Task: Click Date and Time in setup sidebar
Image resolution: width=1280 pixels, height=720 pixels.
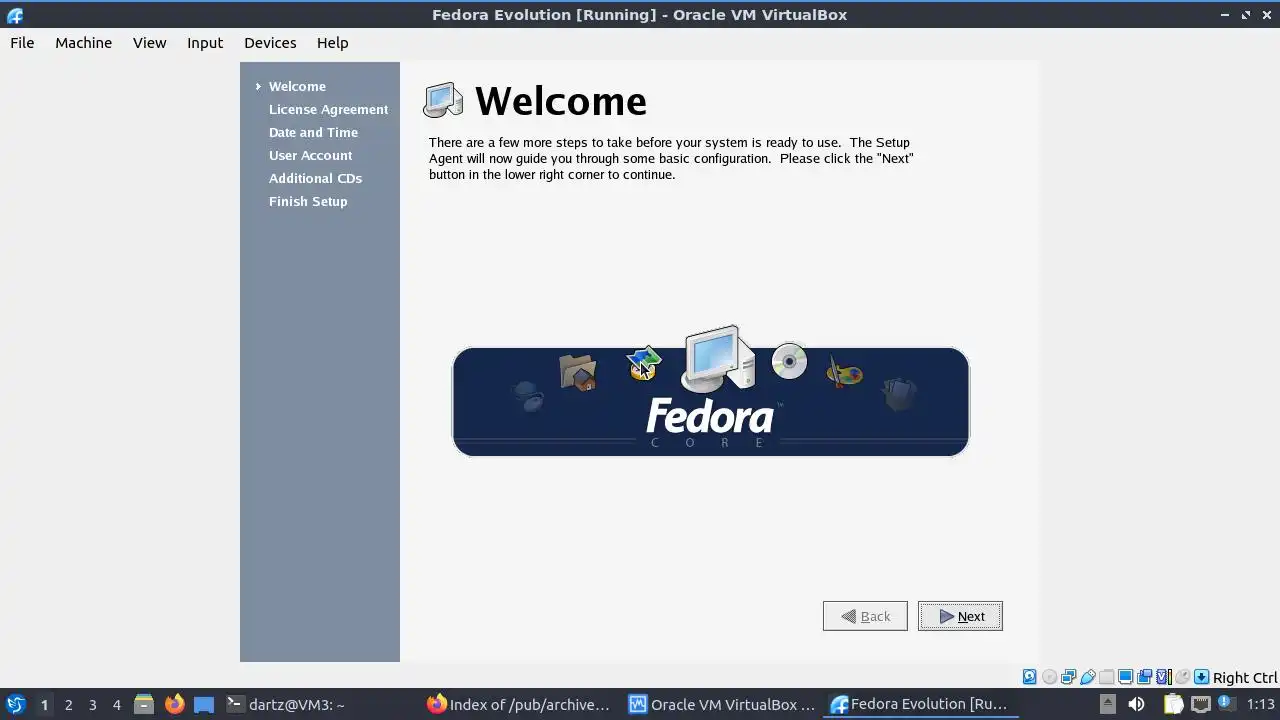Action: (313, 132)
